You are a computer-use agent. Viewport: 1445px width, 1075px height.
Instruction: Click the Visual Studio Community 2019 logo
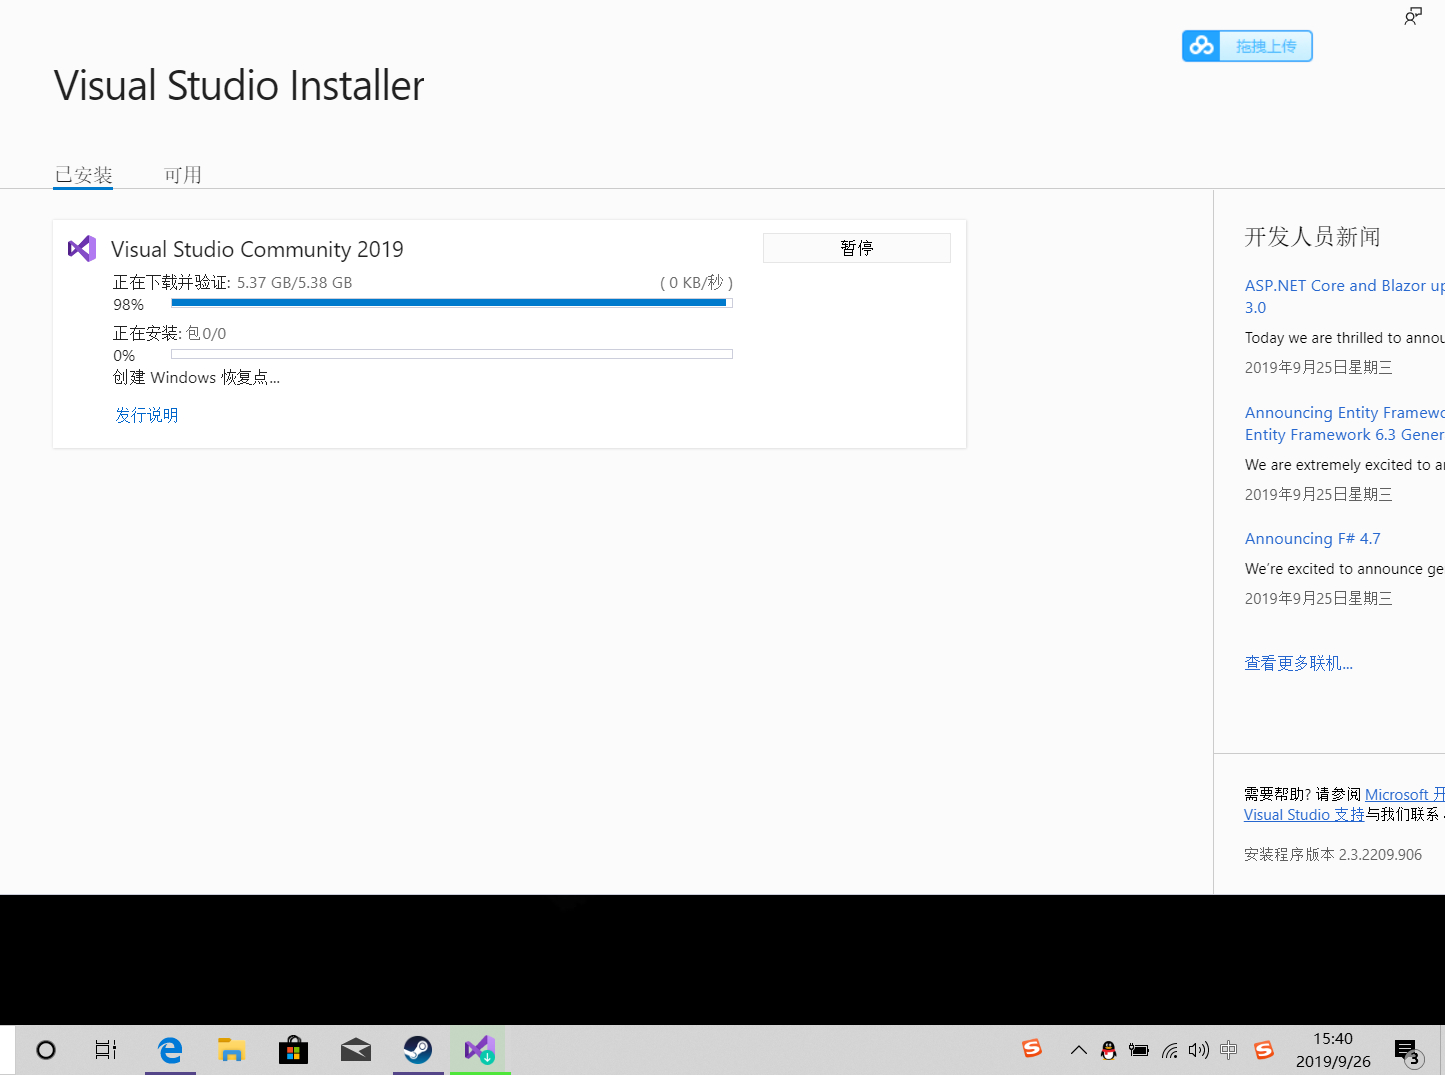[82, 248]
